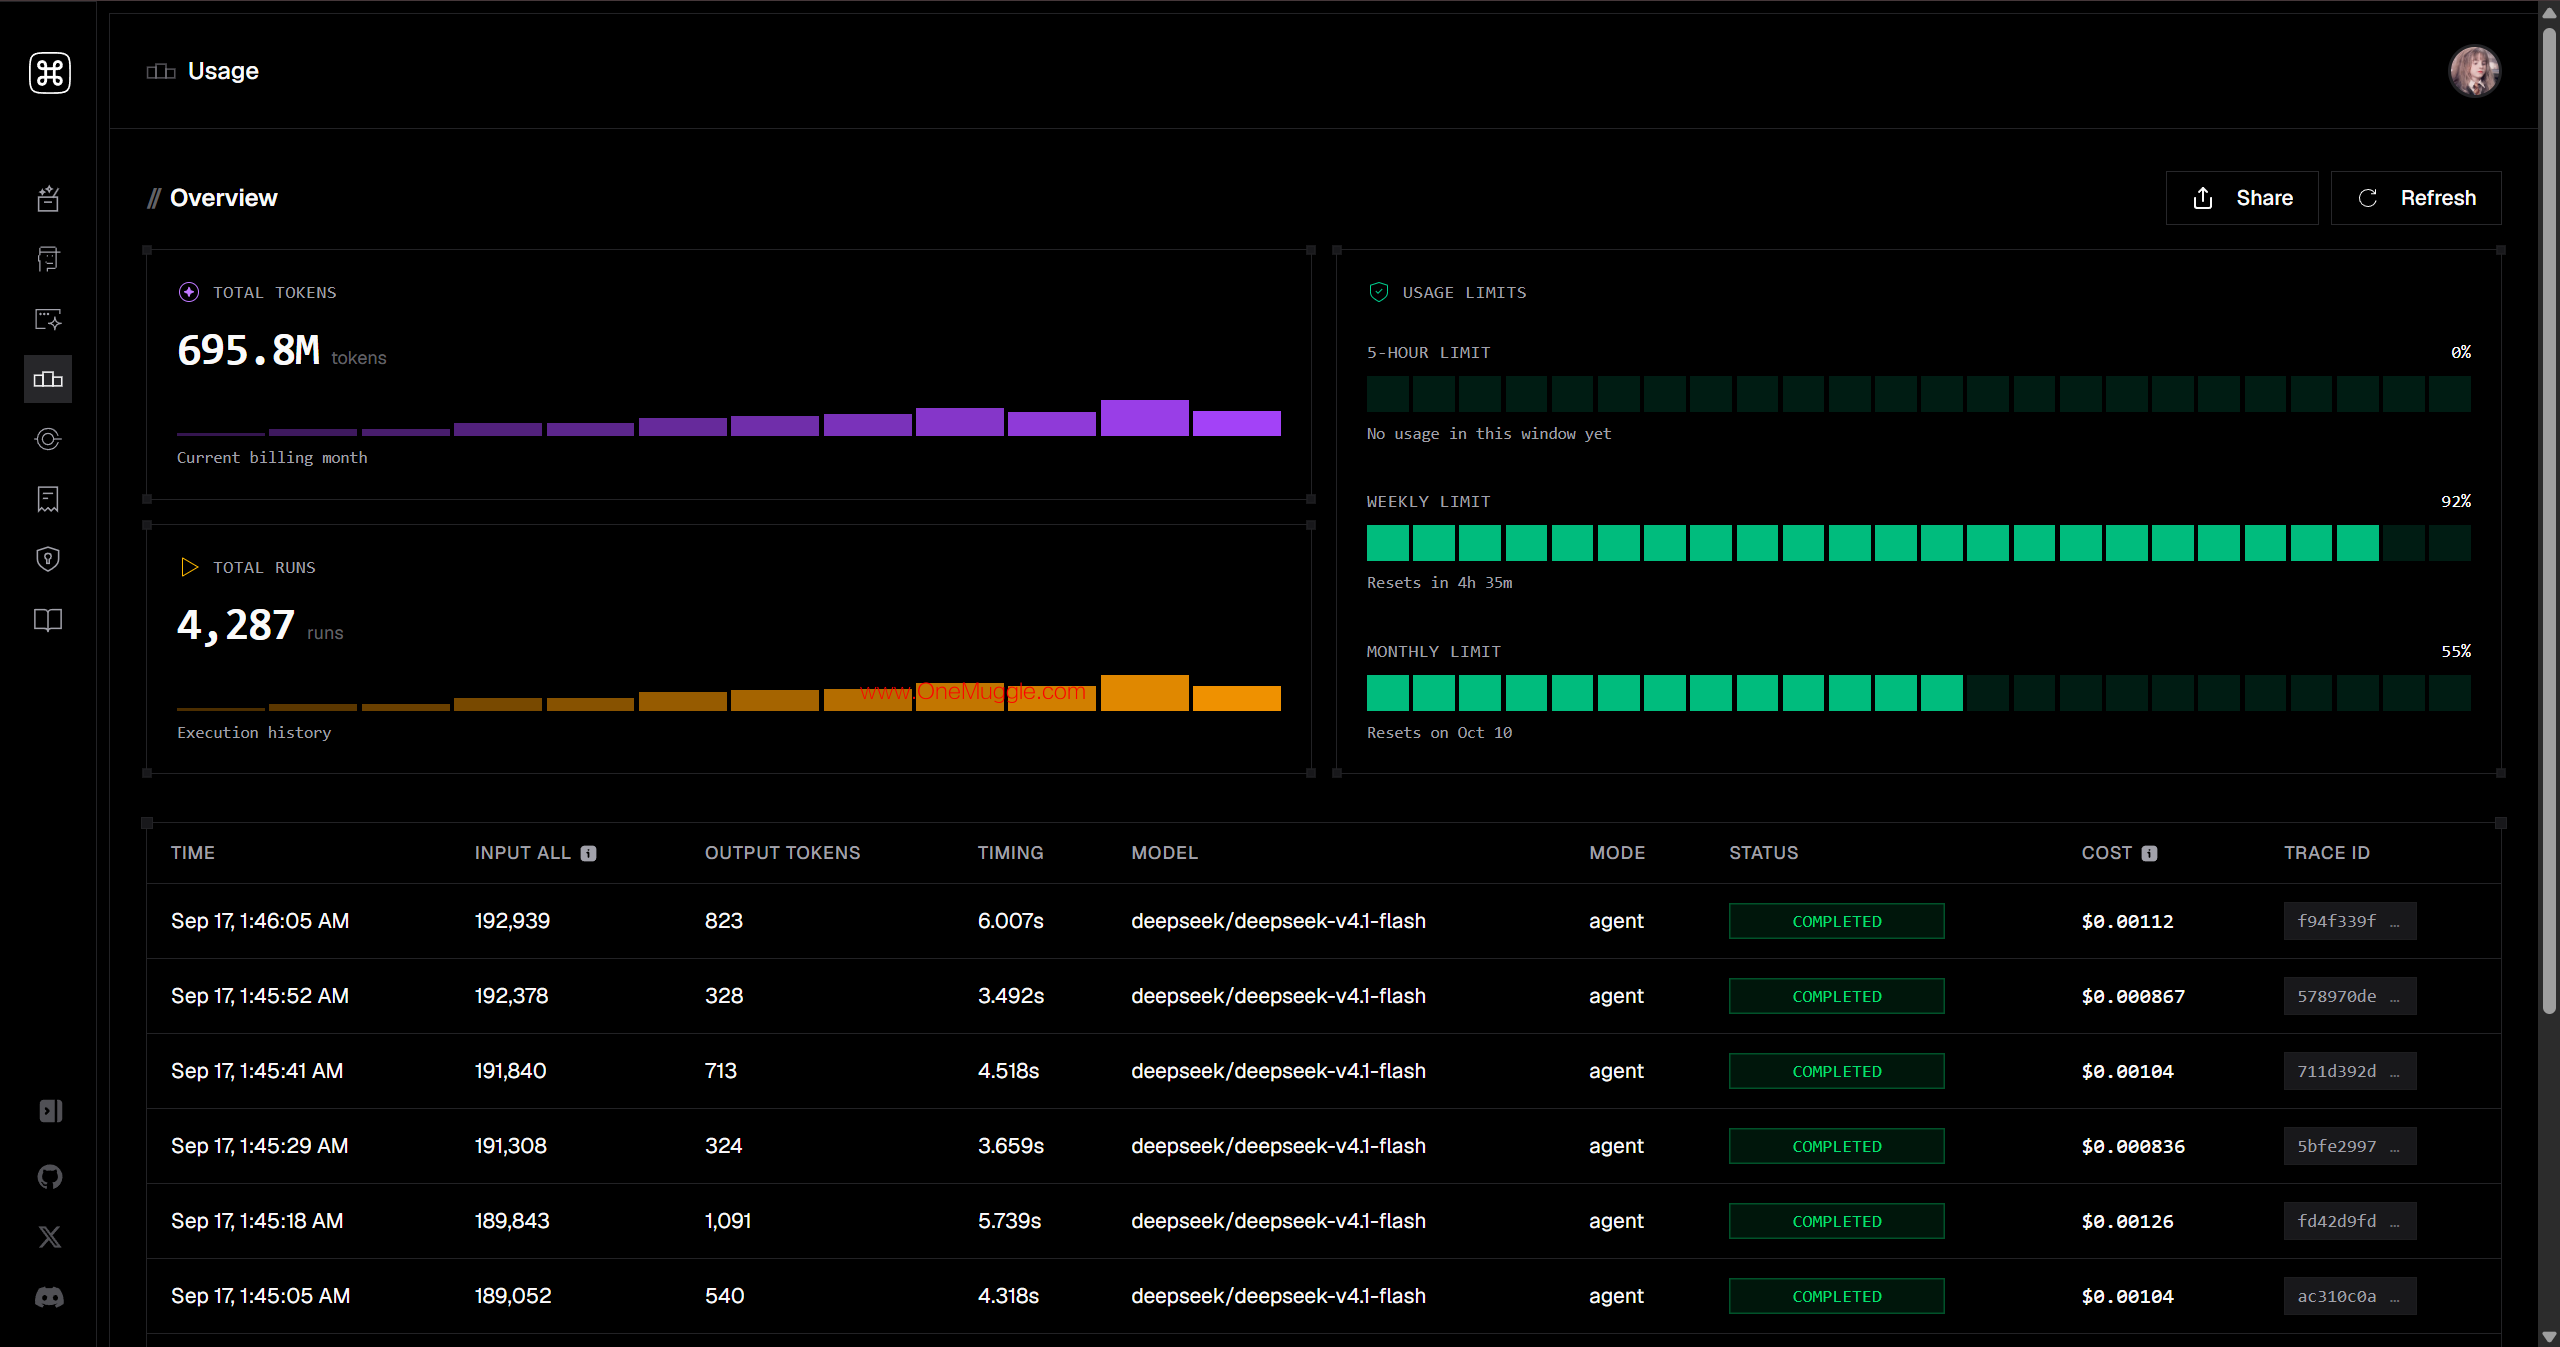Open the shield keyhole icon in sidebar

(x=48, y=559)
